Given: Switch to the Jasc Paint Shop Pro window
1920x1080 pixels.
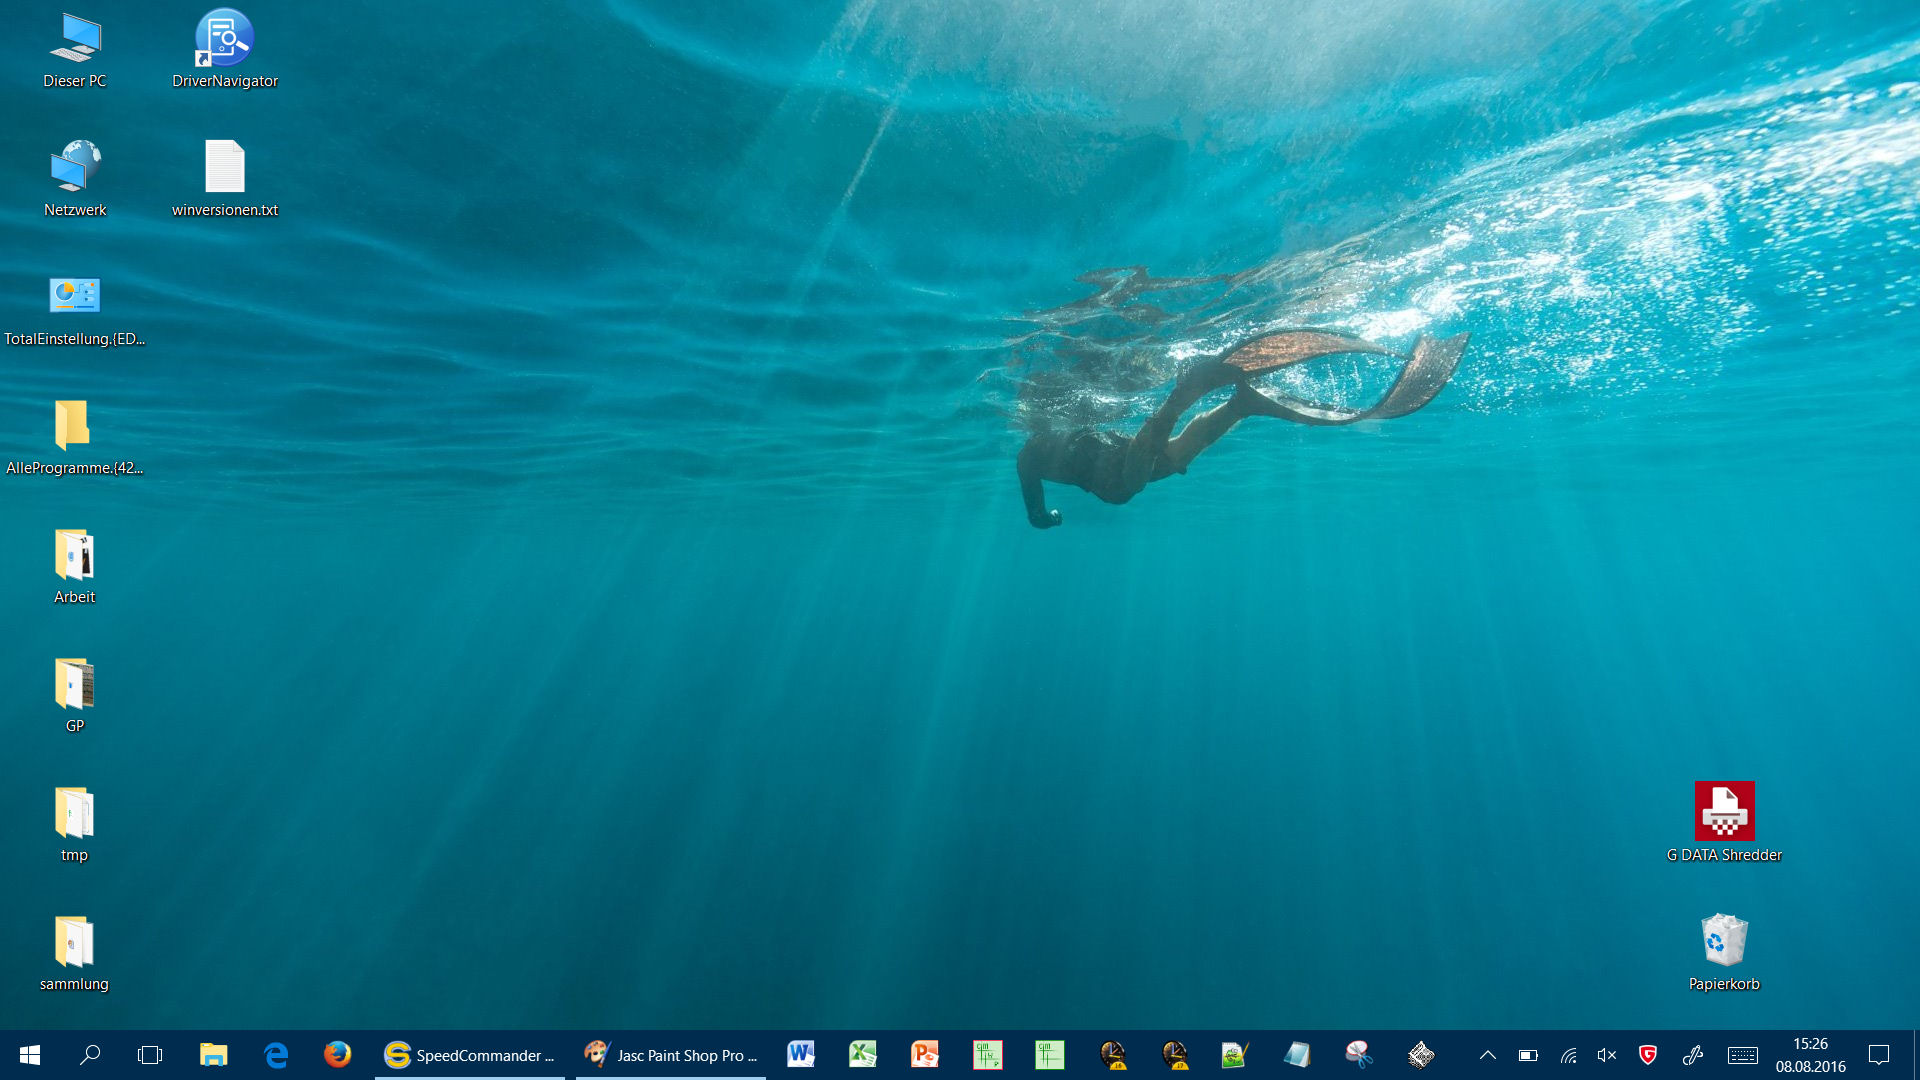Looking at the screenshot, I should pos(671,1055).
